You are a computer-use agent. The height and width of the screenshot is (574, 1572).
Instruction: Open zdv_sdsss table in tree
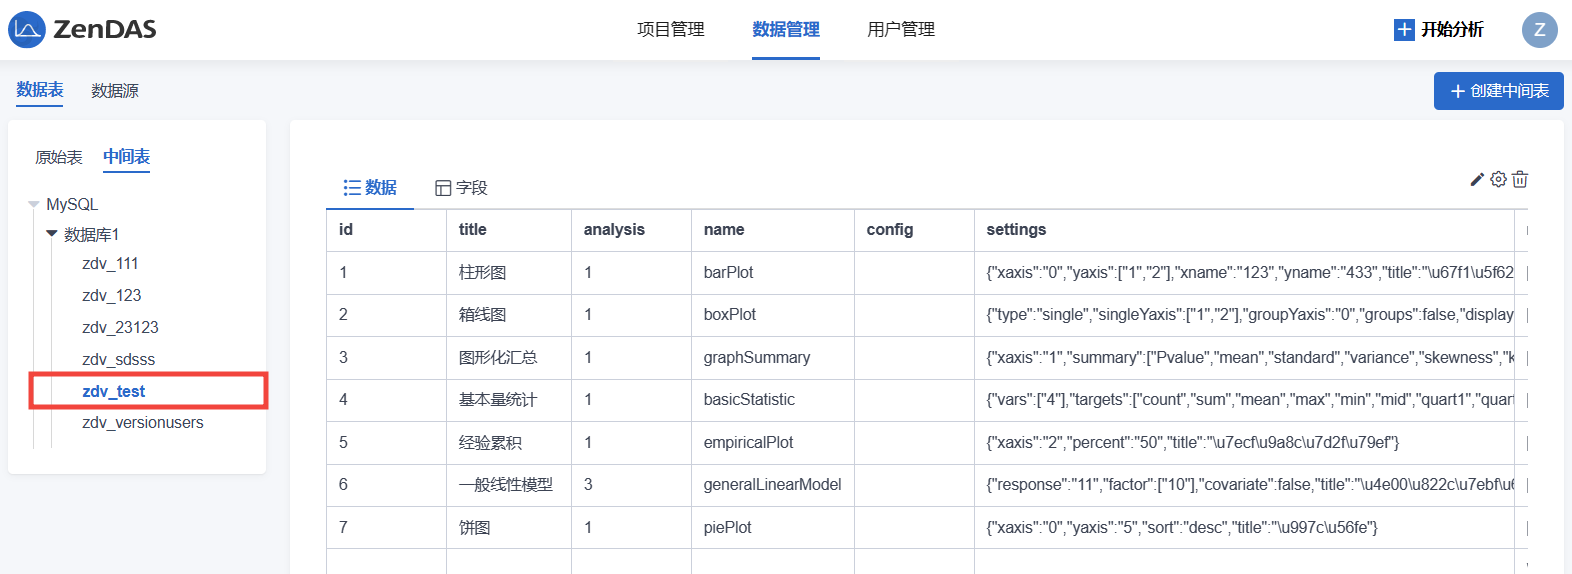[118, 360]
